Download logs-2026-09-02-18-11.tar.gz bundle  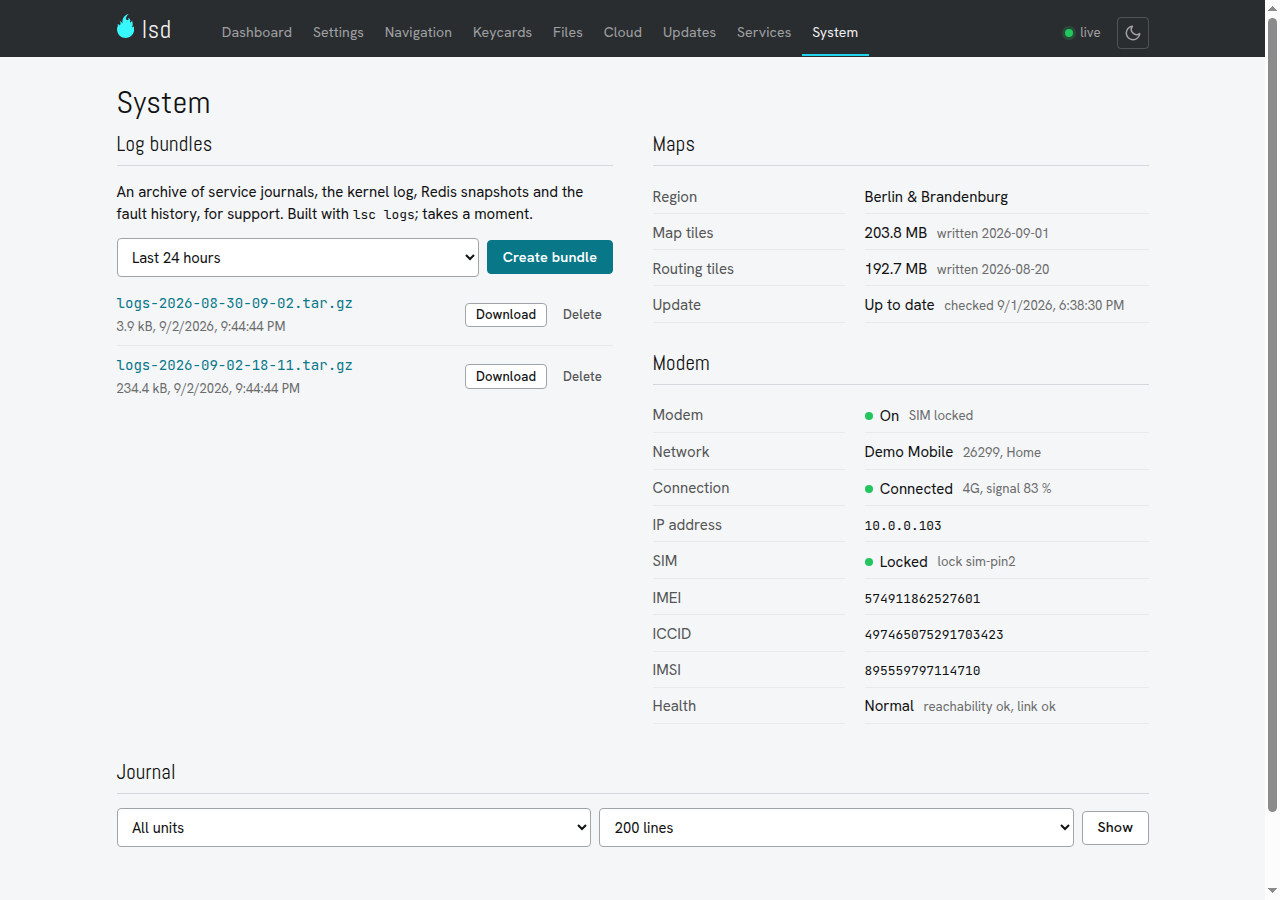pos(506,376)
